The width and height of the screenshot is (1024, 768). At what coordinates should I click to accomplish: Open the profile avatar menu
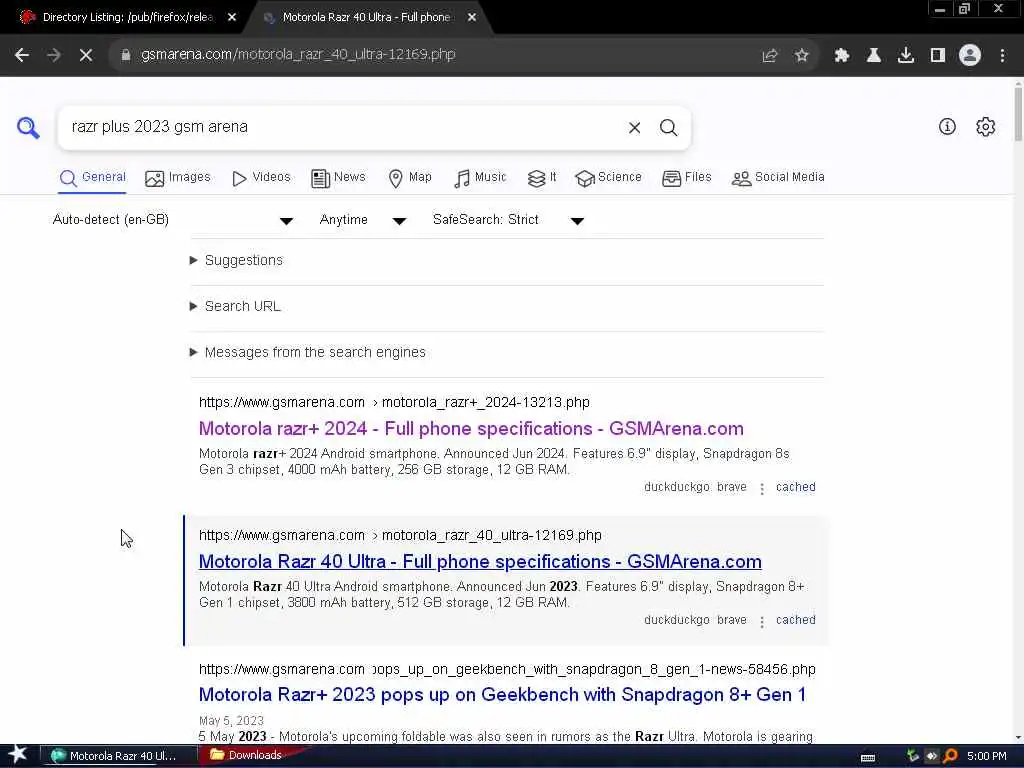click(x=970, y=55)
